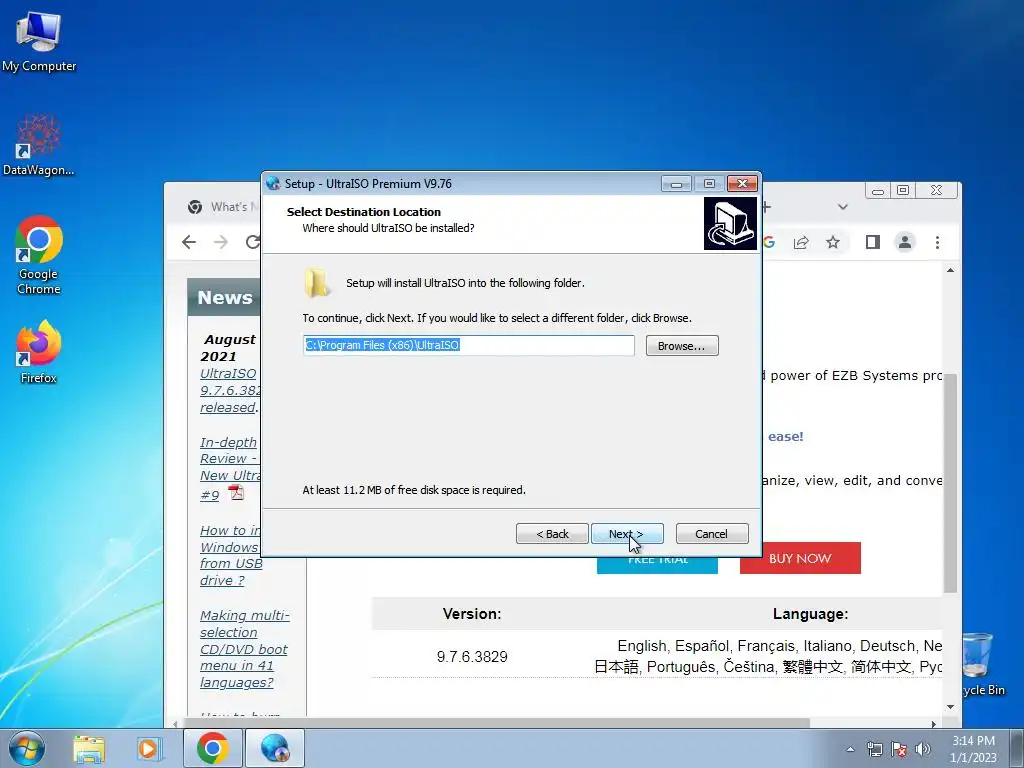1024x768 pixels.
Task: Click Chrome vertical scrollbar thumb
Action: coord(950,483)
